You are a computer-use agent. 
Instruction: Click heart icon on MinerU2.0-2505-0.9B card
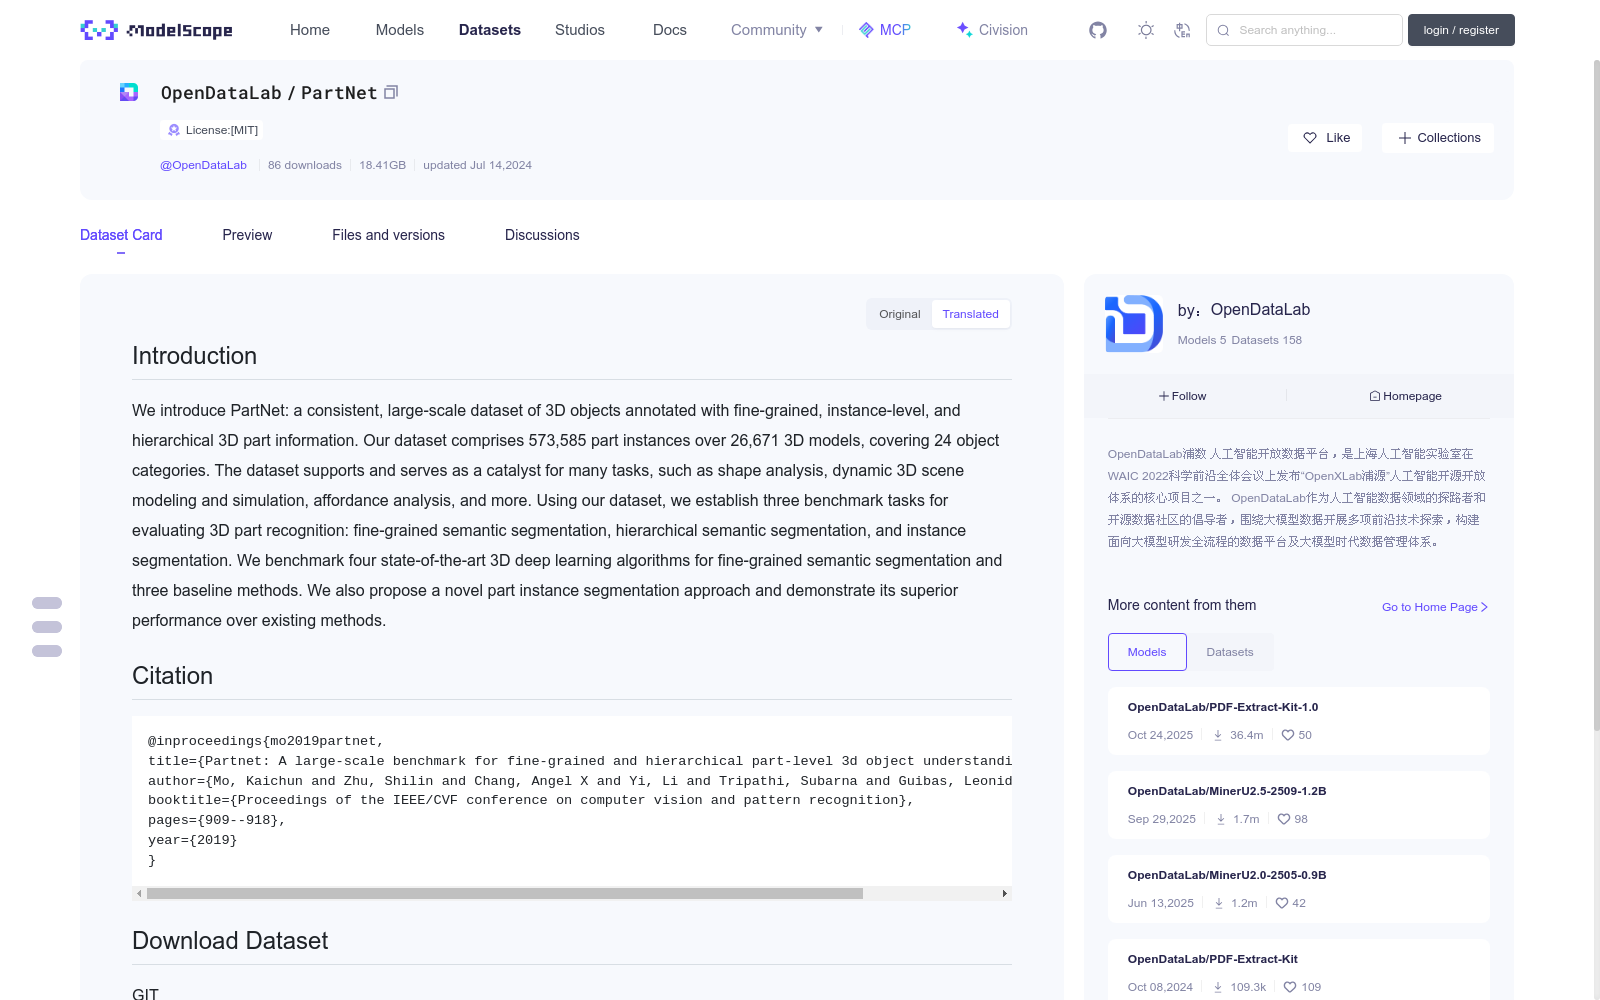tap(1282, 903)
